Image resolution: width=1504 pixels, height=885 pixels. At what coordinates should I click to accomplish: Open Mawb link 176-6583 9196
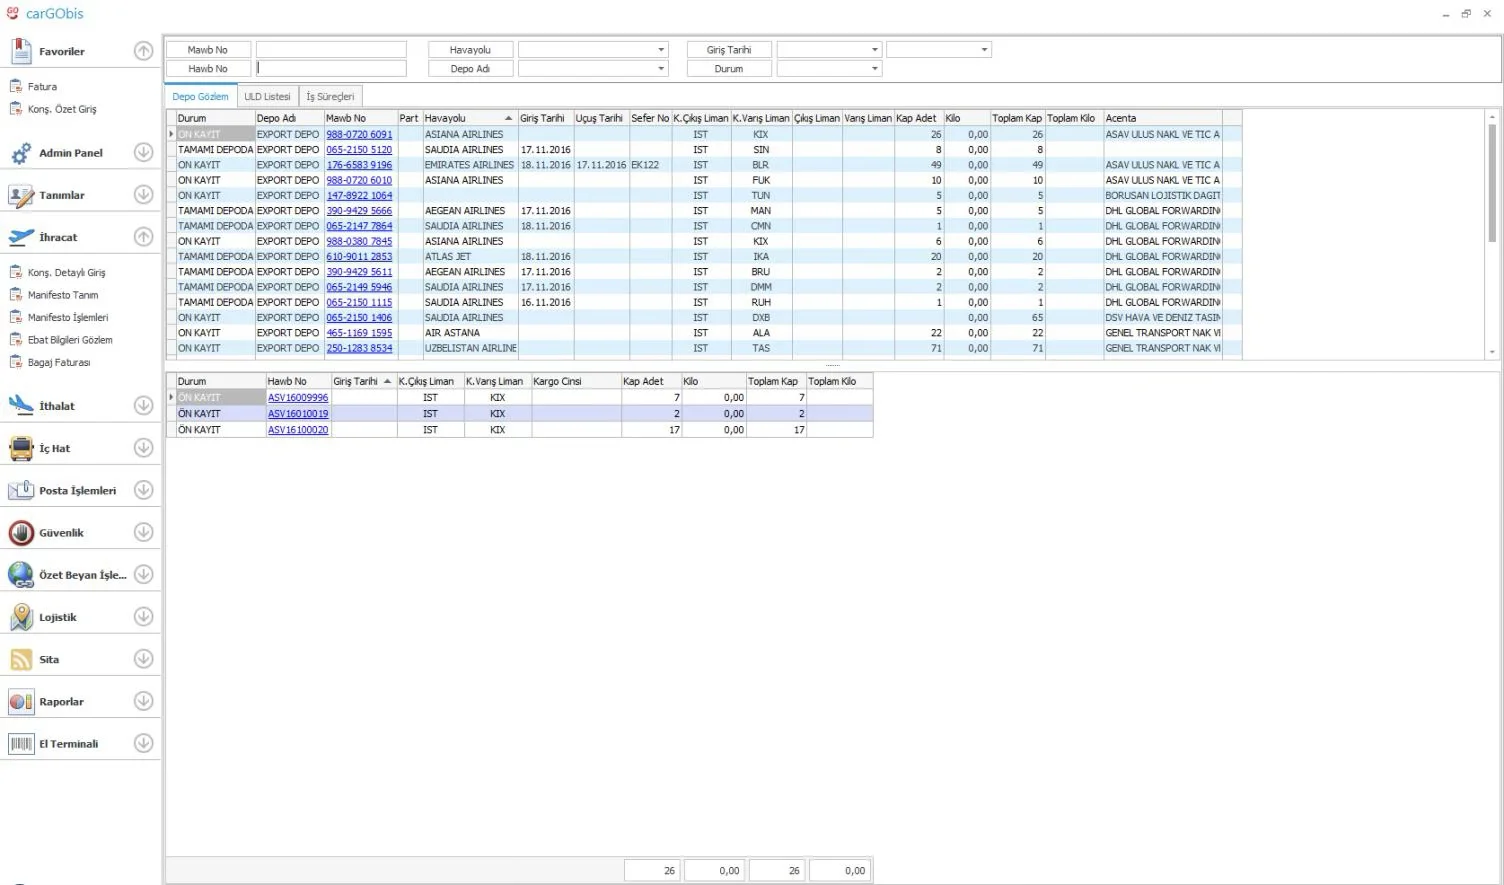tap(359, 165)
